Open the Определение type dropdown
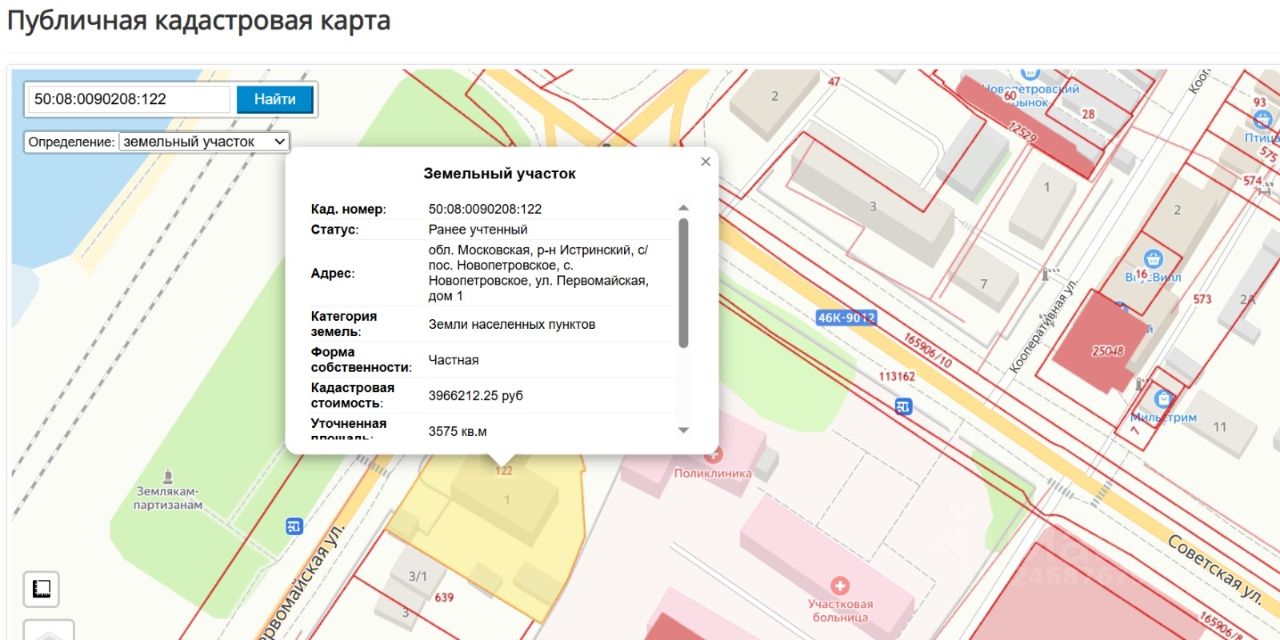Image resolution: width=1280 pixels, height=640 pixels. (x=204, y=142)
